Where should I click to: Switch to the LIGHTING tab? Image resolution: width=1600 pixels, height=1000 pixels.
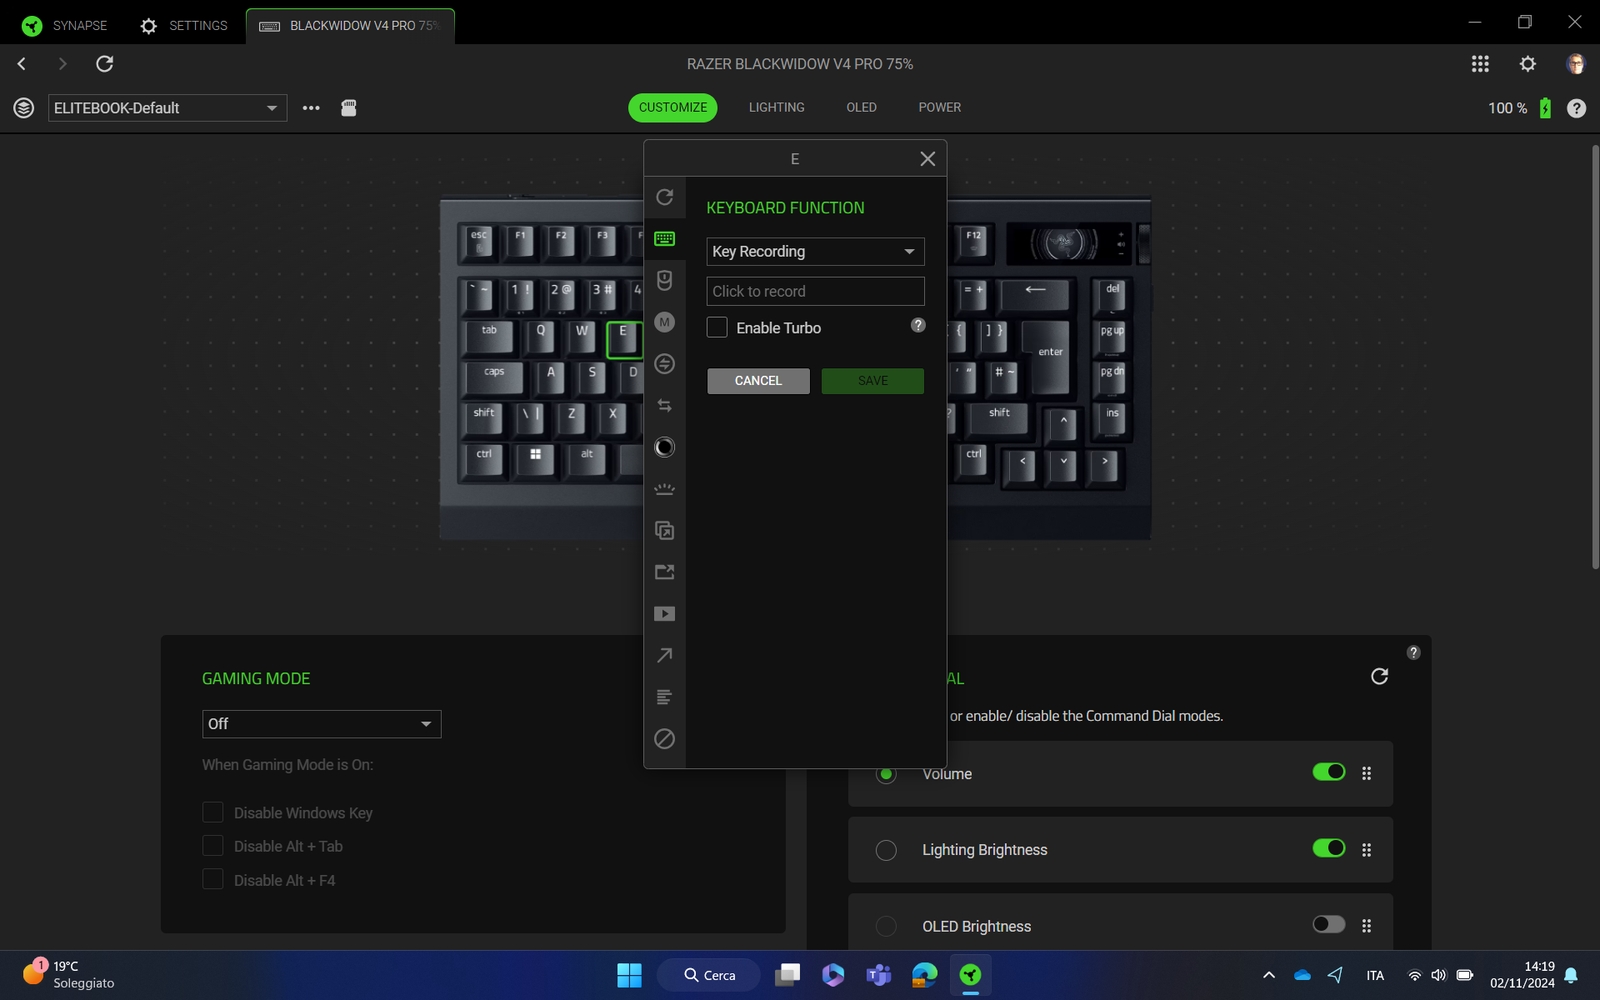click(776, 108)
